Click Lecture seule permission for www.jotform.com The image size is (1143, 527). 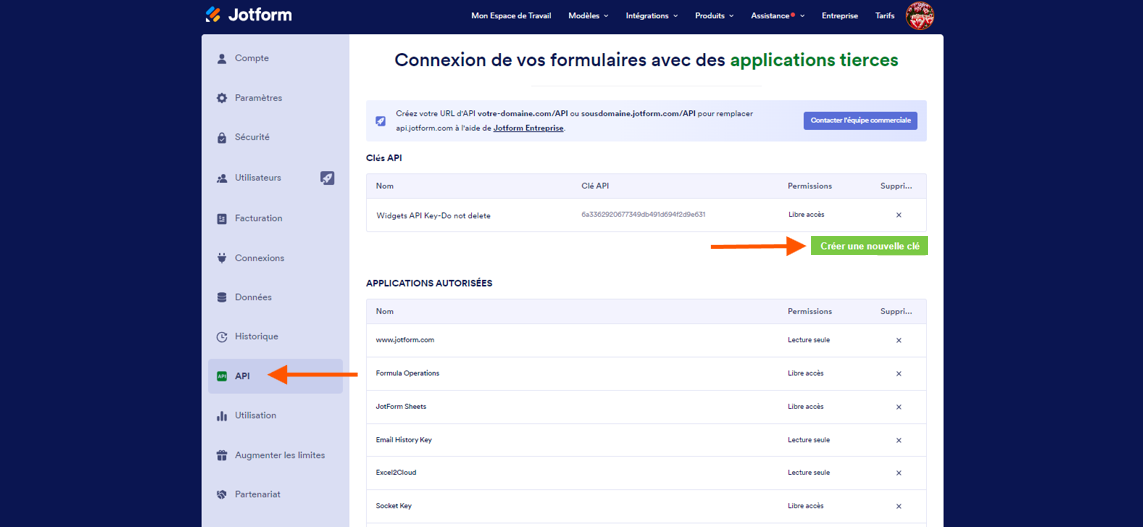coord(809,340)
